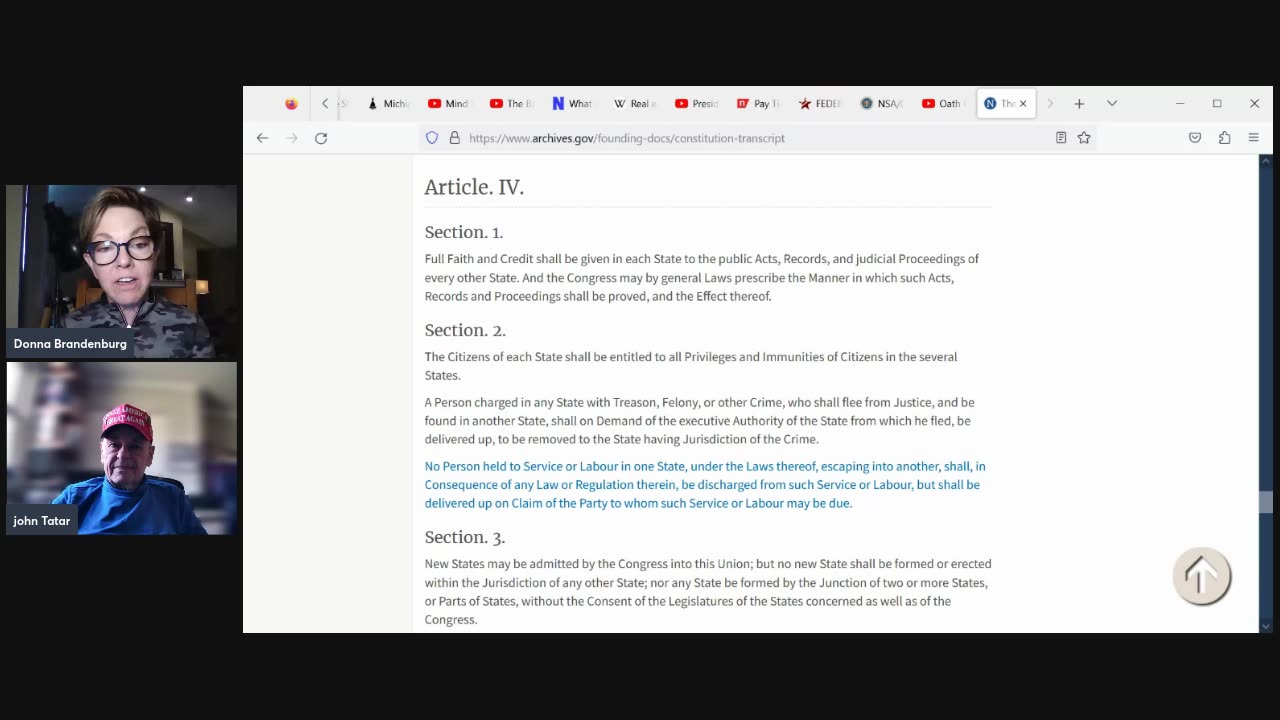The image size is (1280, 720).
Task: Click the tracking protection shield icon
Action: pyautogui.click(x=432, y=138)
